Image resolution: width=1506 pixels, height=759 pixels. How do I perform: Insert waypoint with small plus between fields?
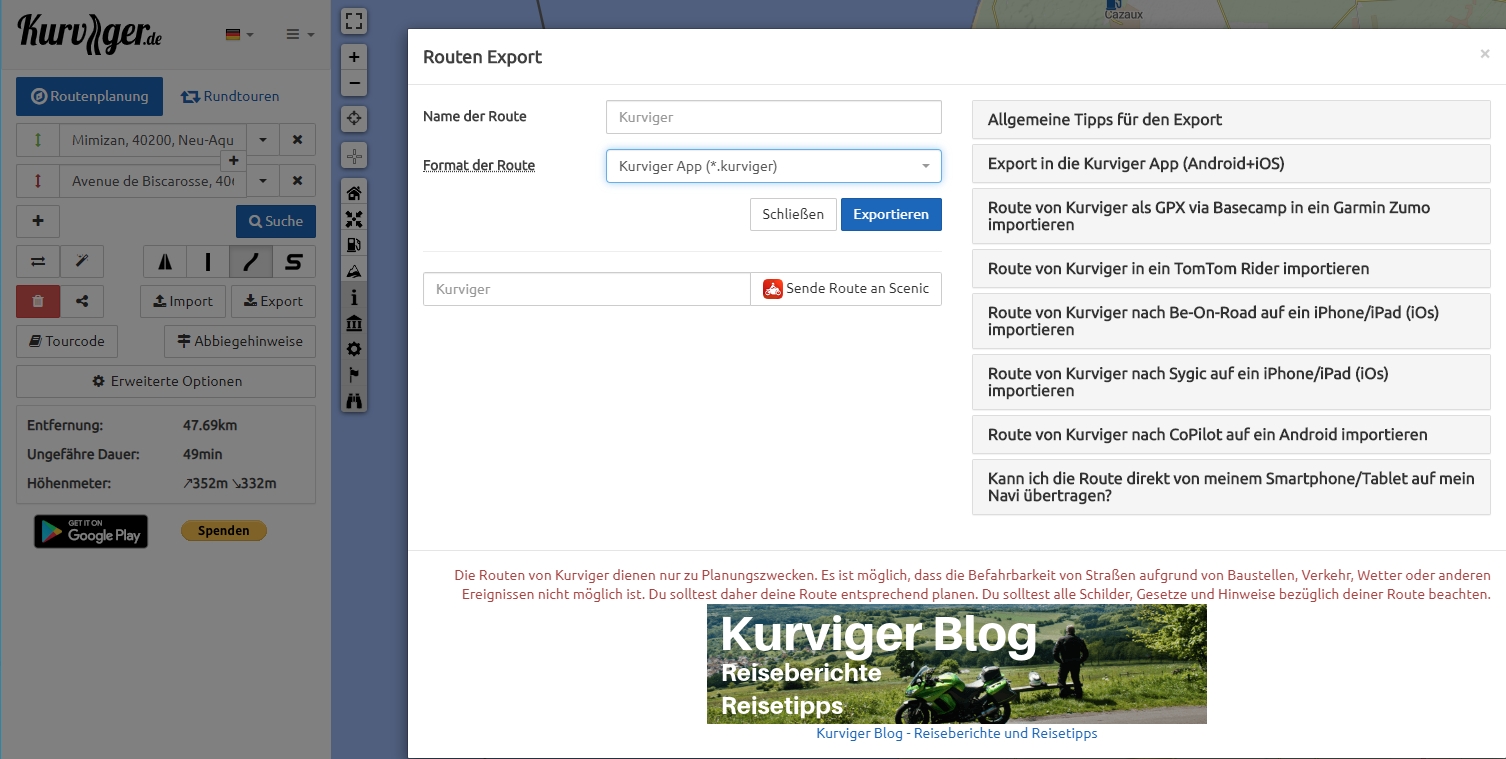pyautogui.click(x=233, y=160)
